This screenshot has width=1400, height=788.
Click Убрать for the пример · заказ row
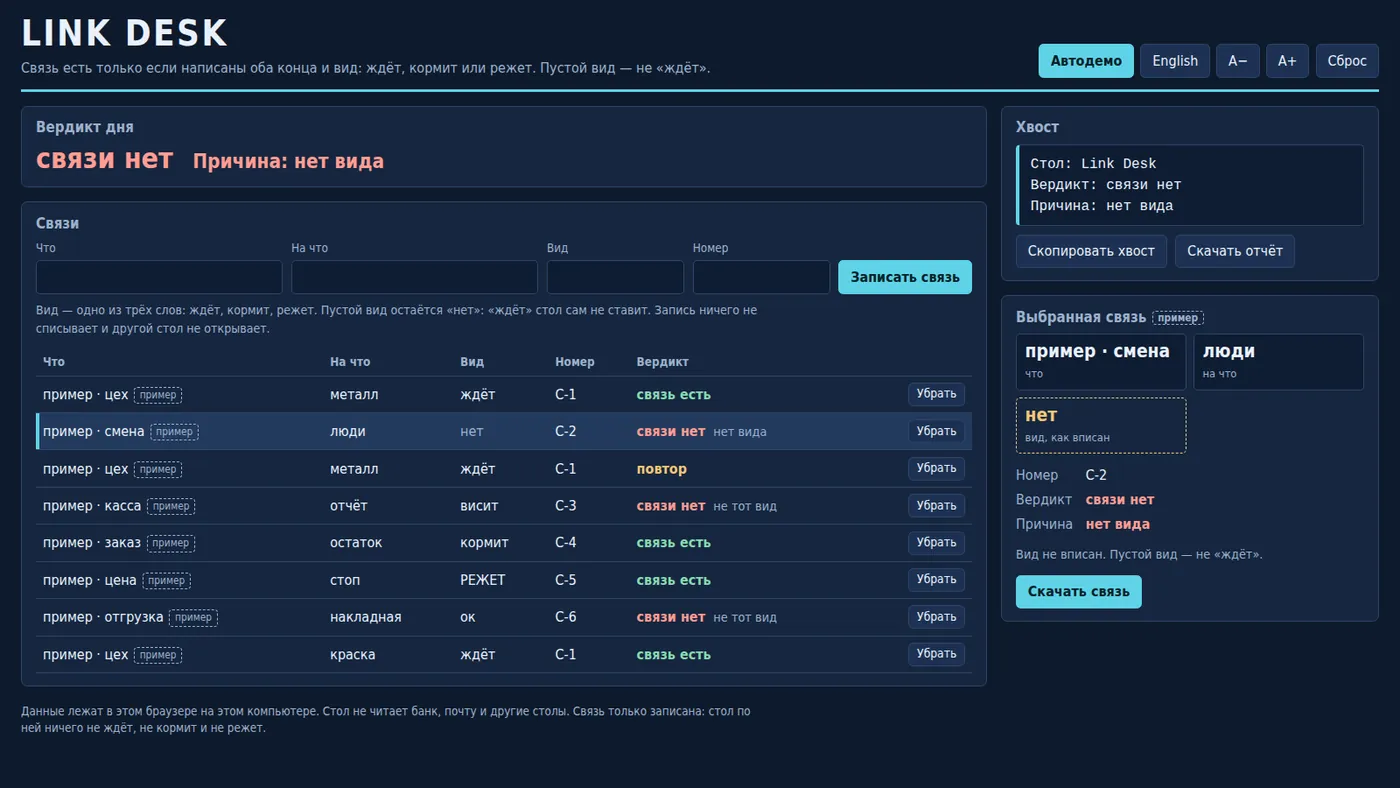(x=937, y=542)
